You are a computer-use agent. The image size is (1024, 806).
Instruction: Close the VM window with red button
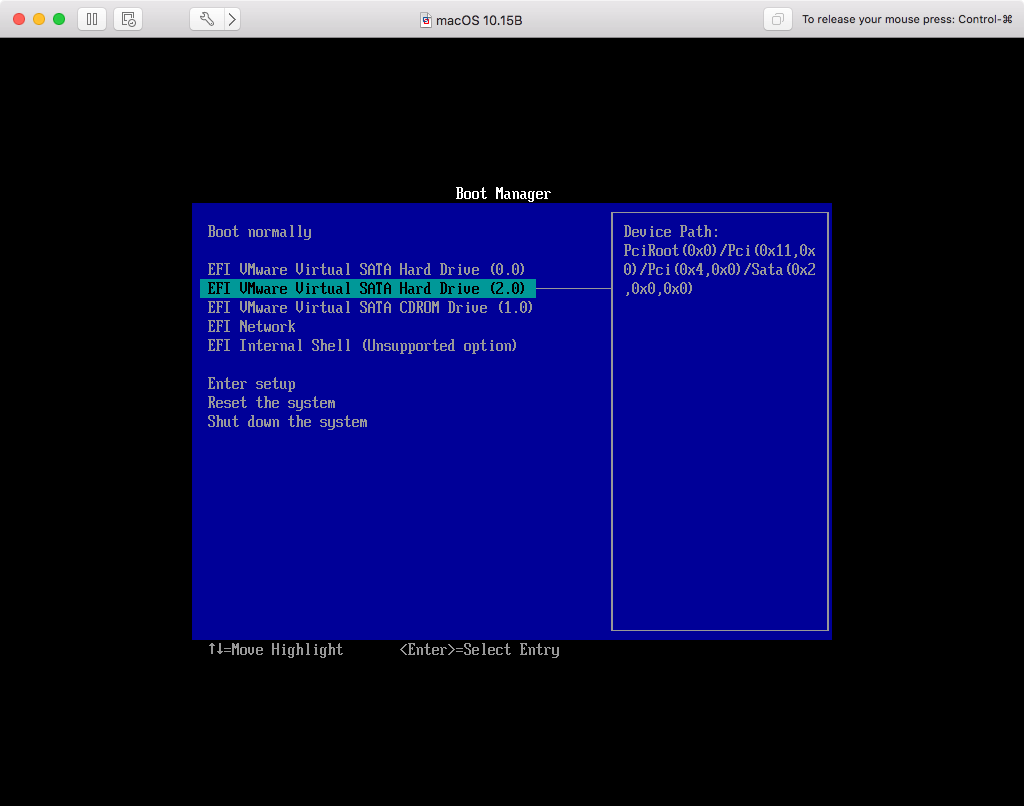19,19
